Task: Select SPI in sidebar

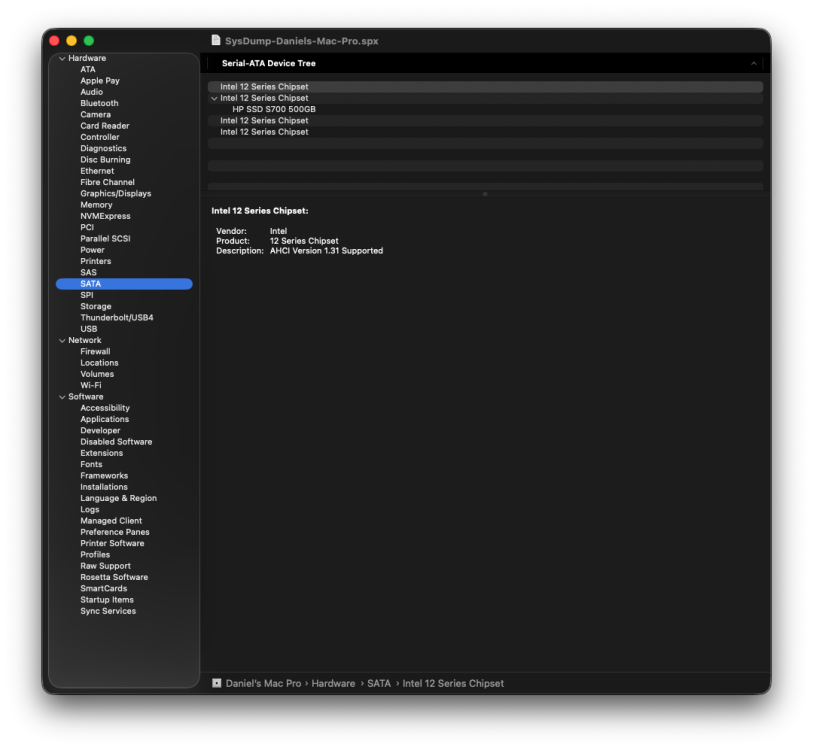Action: tap(87, 295)
